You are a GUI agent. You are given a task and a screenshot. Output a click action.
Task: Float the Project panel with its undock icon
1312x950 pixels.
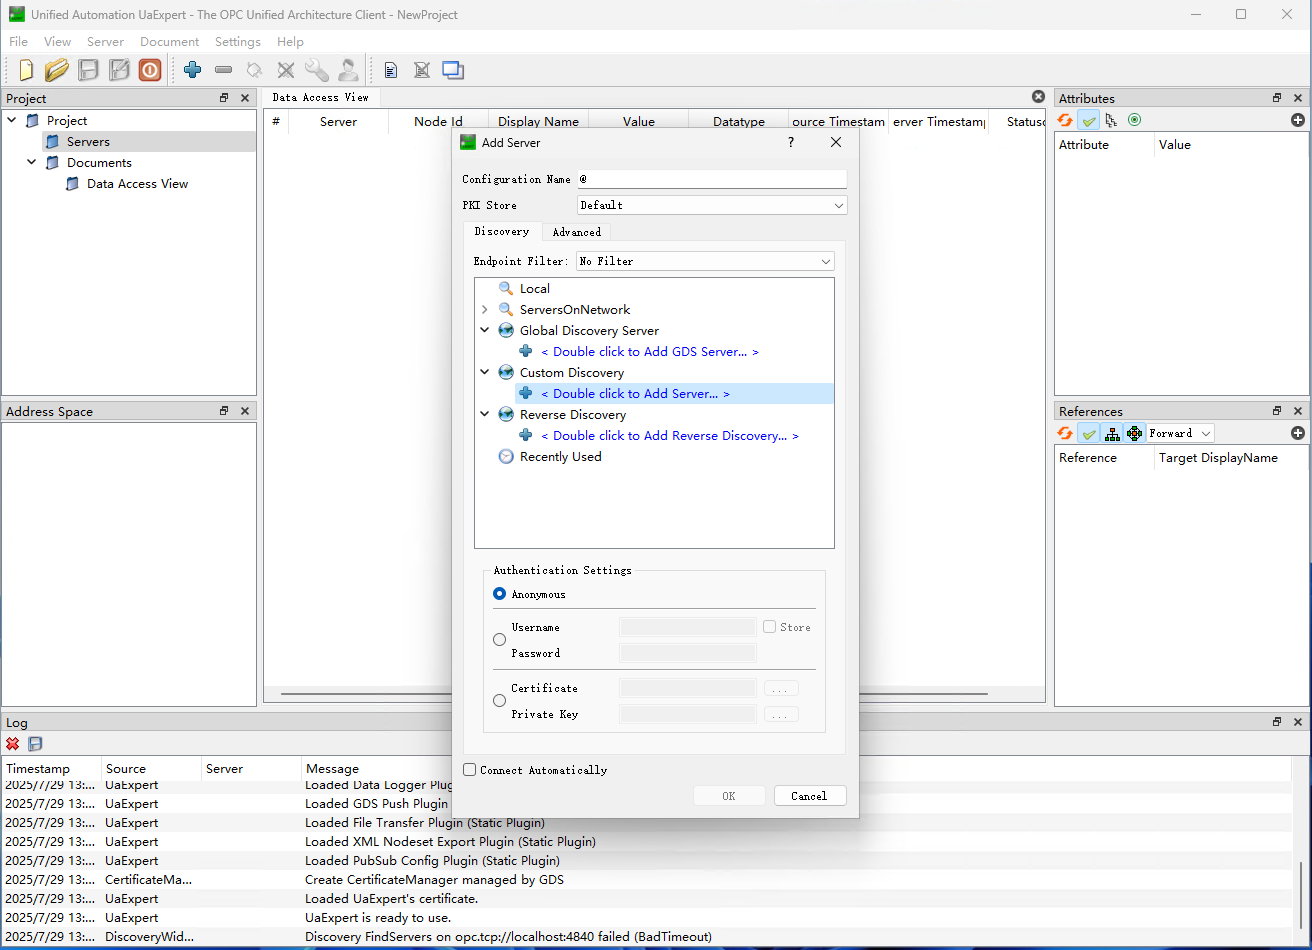224,98
